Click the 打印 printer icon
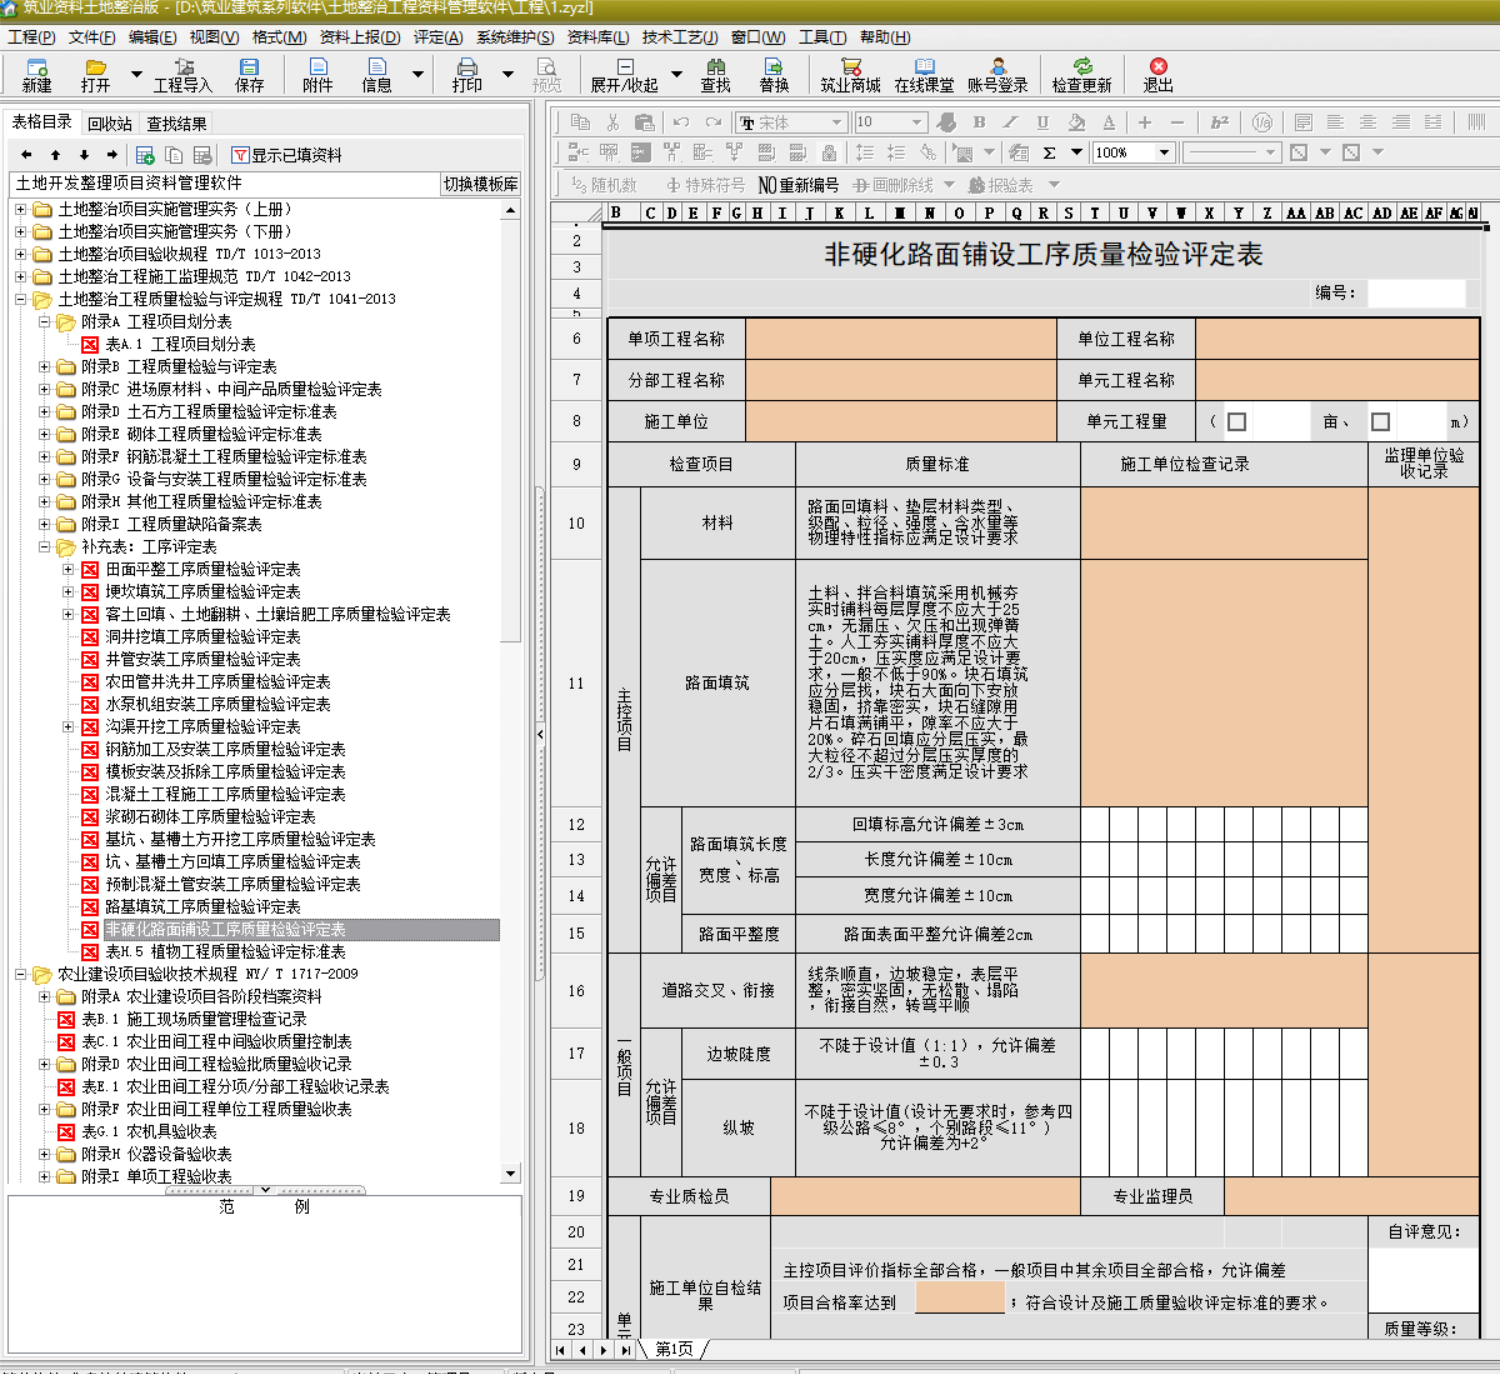The image size is (1500, 1374). pos(467,67)
